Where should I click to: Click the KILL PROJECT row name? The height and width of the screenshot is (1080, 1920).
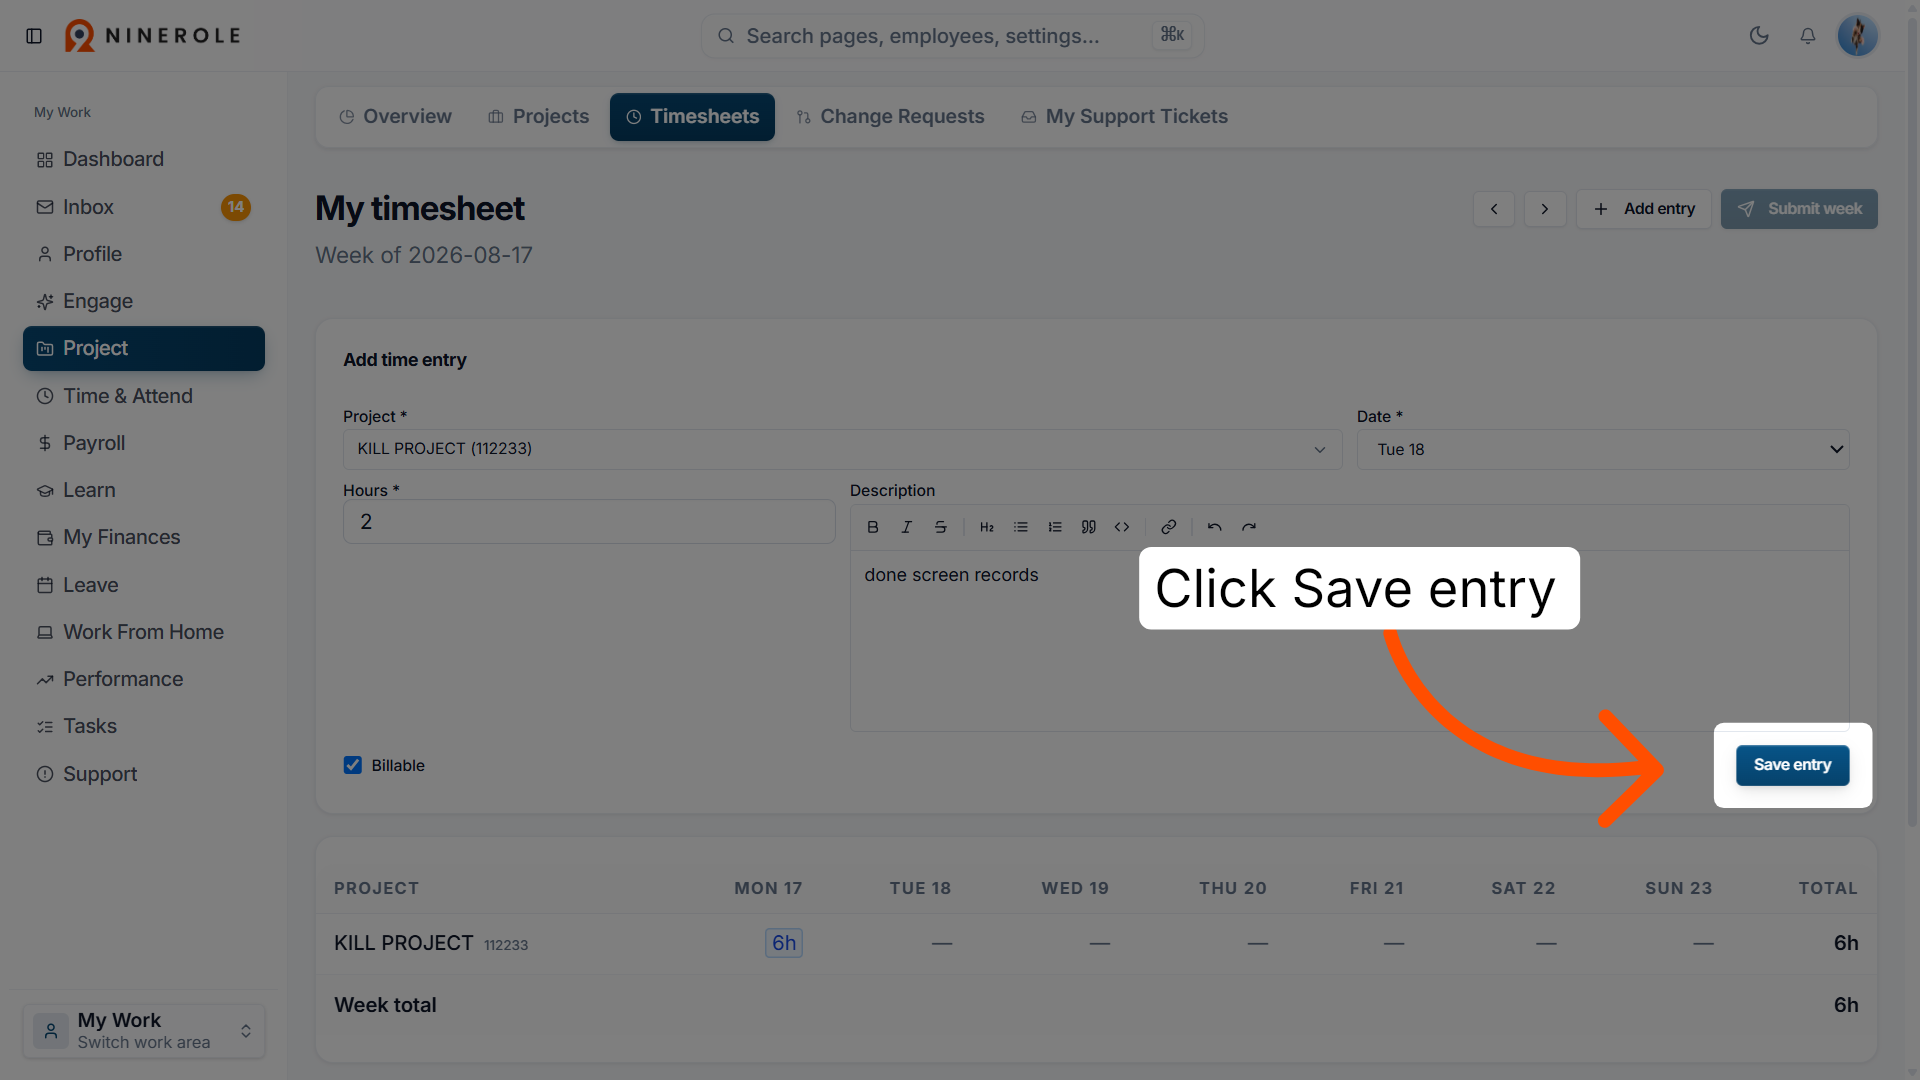(x=404, y=943)
